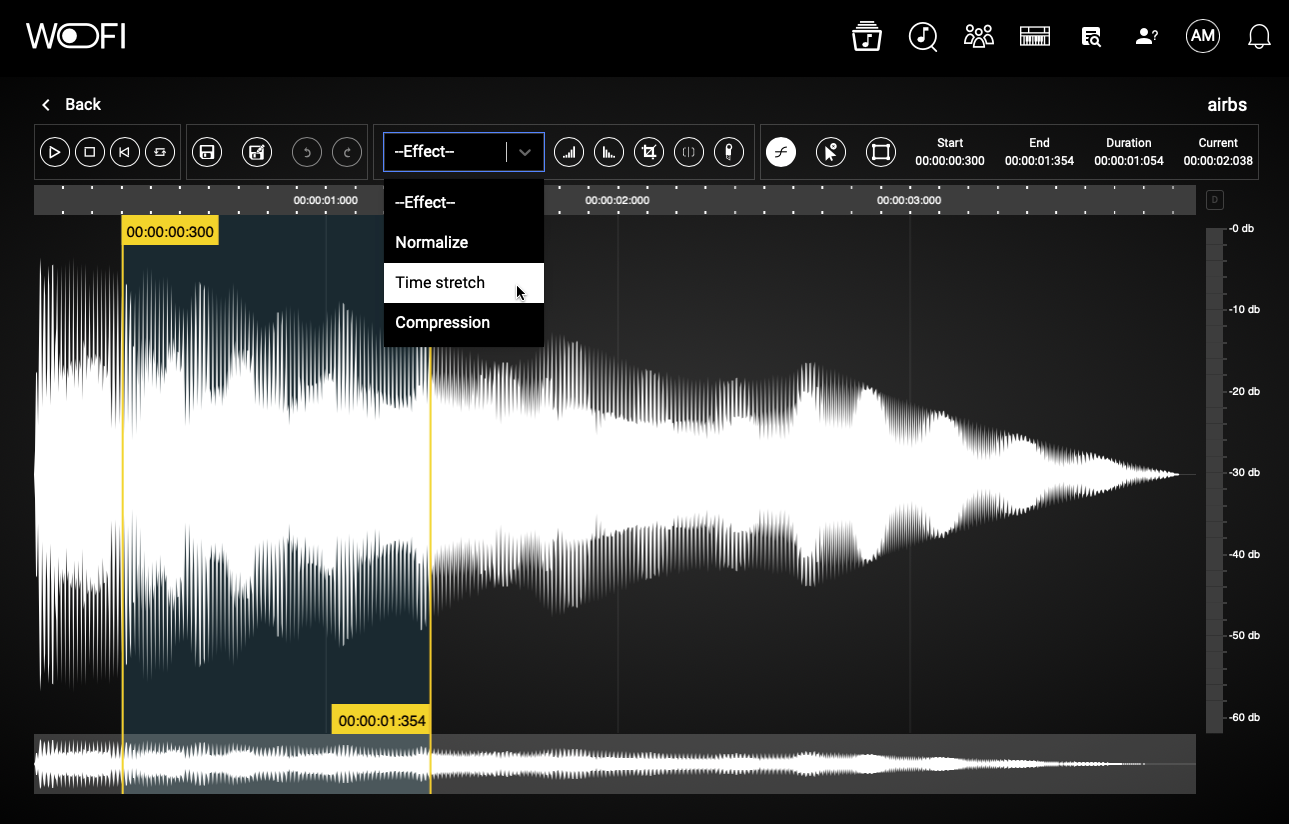
Task: Click the save-as edit icon
Action: tap(257, 152)
